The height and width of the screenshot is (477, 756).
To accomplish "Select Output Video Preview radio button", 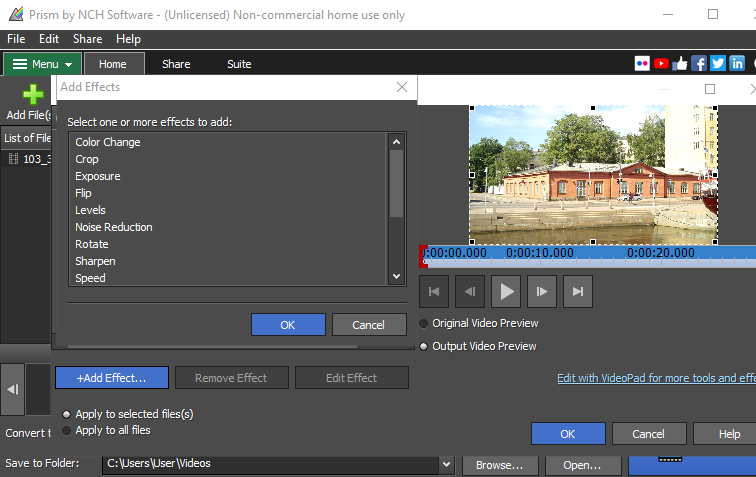I will point(423,346).
